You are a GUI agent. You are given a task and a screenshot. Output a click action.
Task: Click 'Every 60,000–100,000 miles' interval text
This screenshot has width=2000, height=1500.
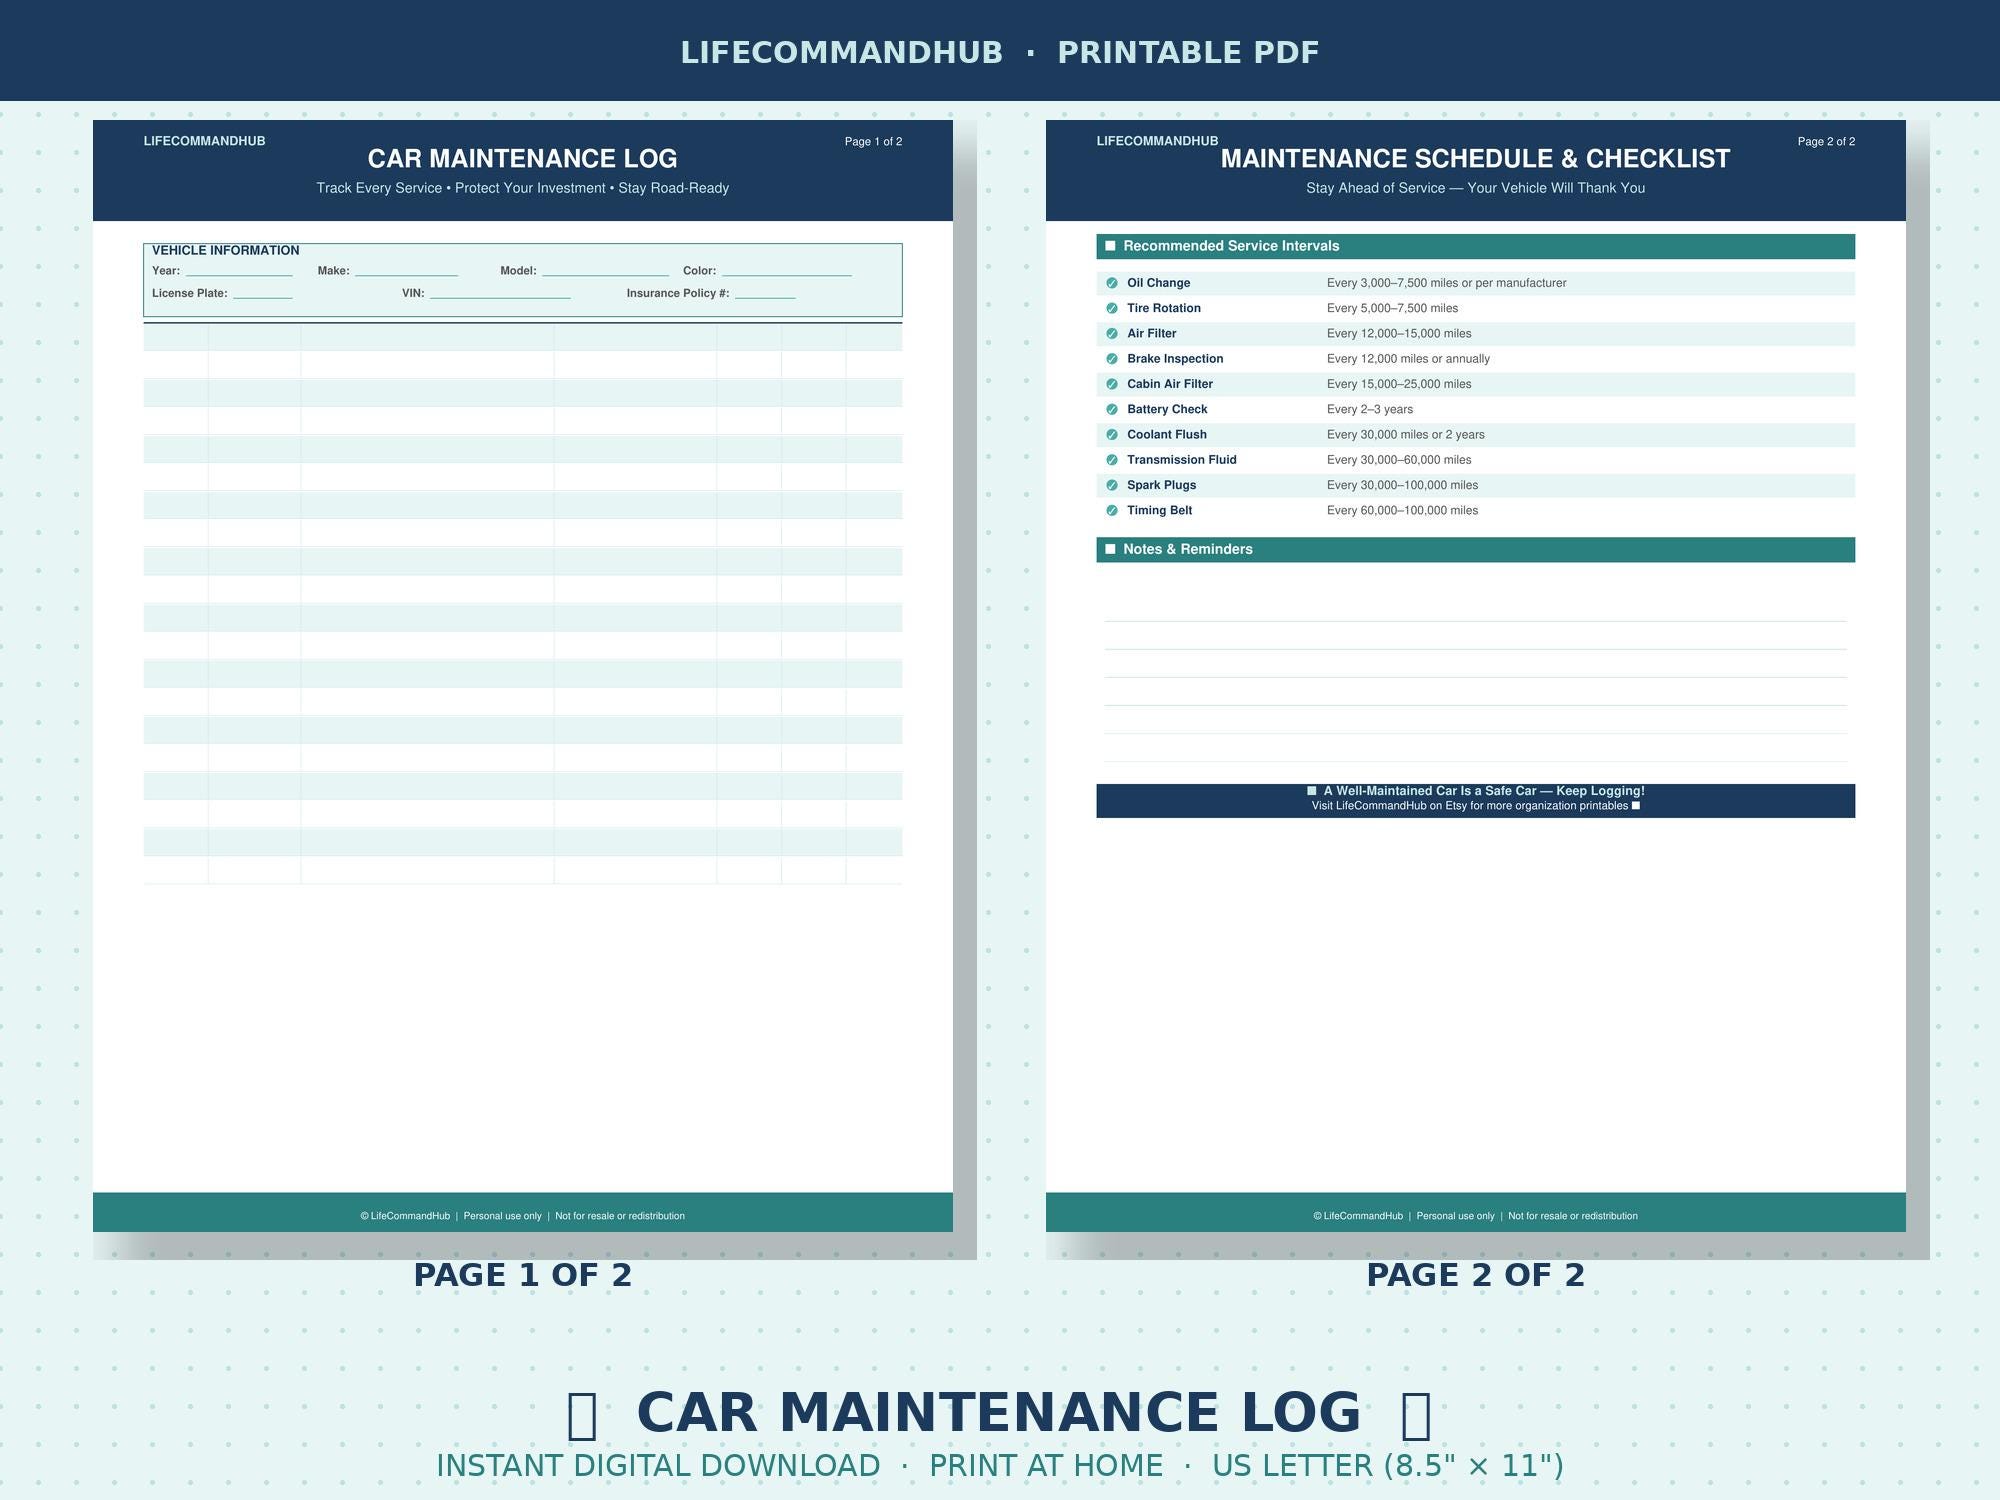pos(1402,510)
